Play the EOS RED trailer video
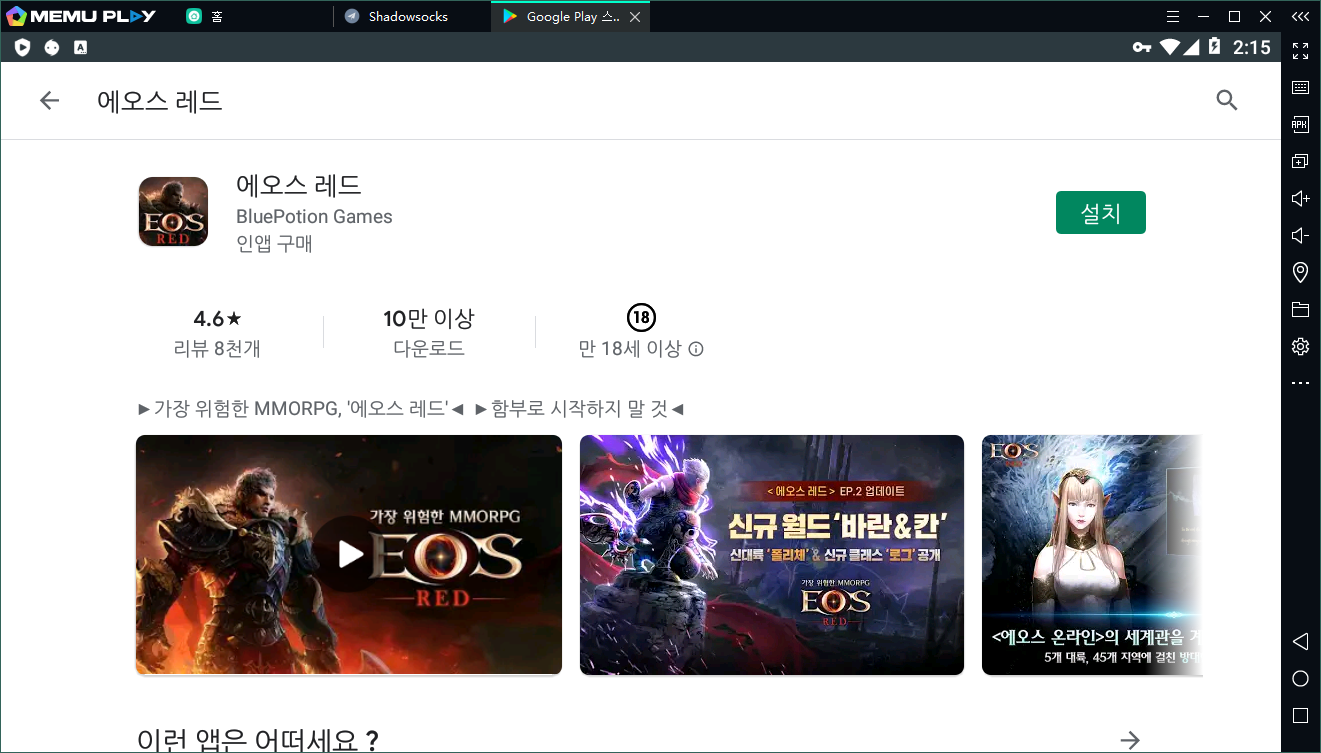The height and width of the screenshot is (753, 1321). (348, 554)
